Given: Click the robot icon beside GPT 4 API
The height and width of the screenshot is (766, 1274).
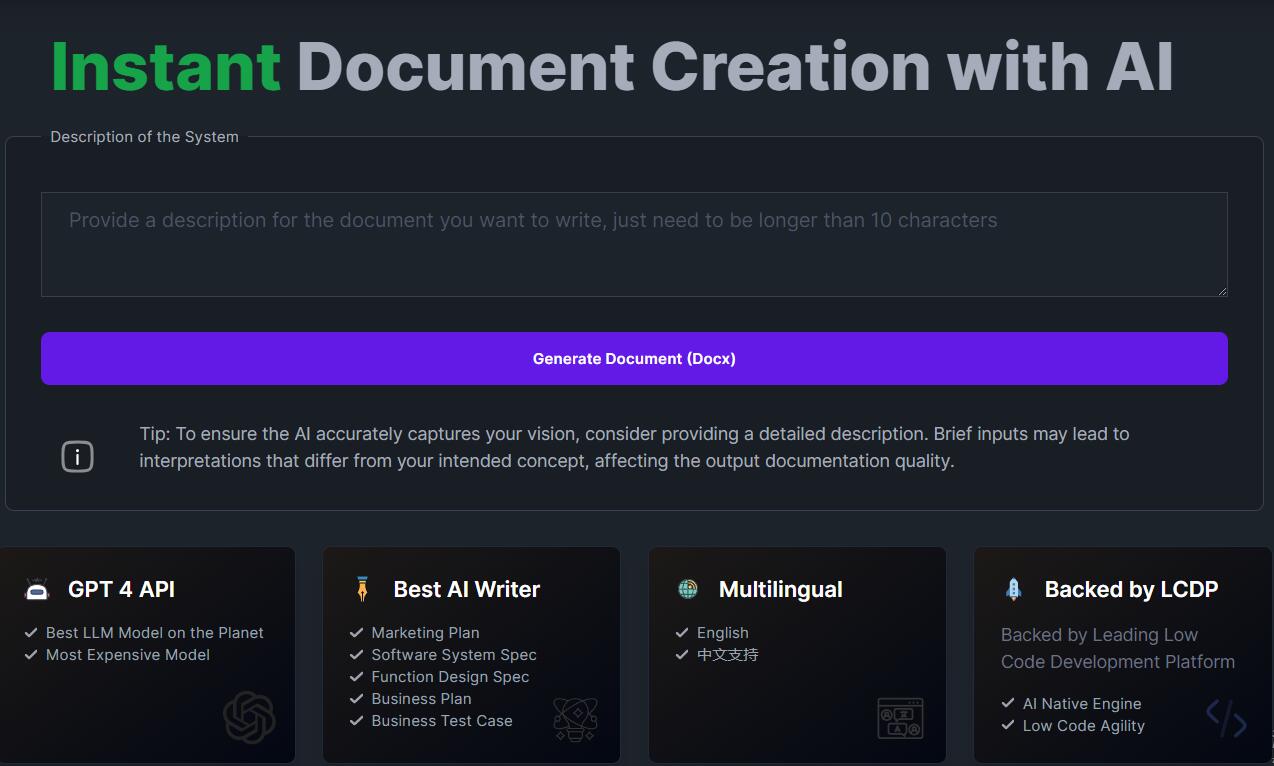Looking at the screenshot, I should [x=37, y=590].
